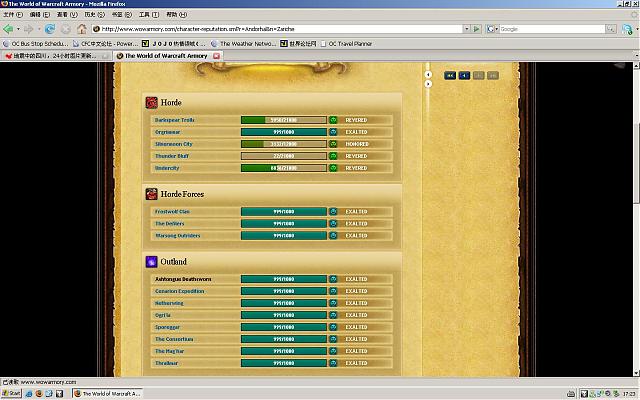Click Frostwolf Clan faction name
The image size is (640, 400).
[172, 212]
